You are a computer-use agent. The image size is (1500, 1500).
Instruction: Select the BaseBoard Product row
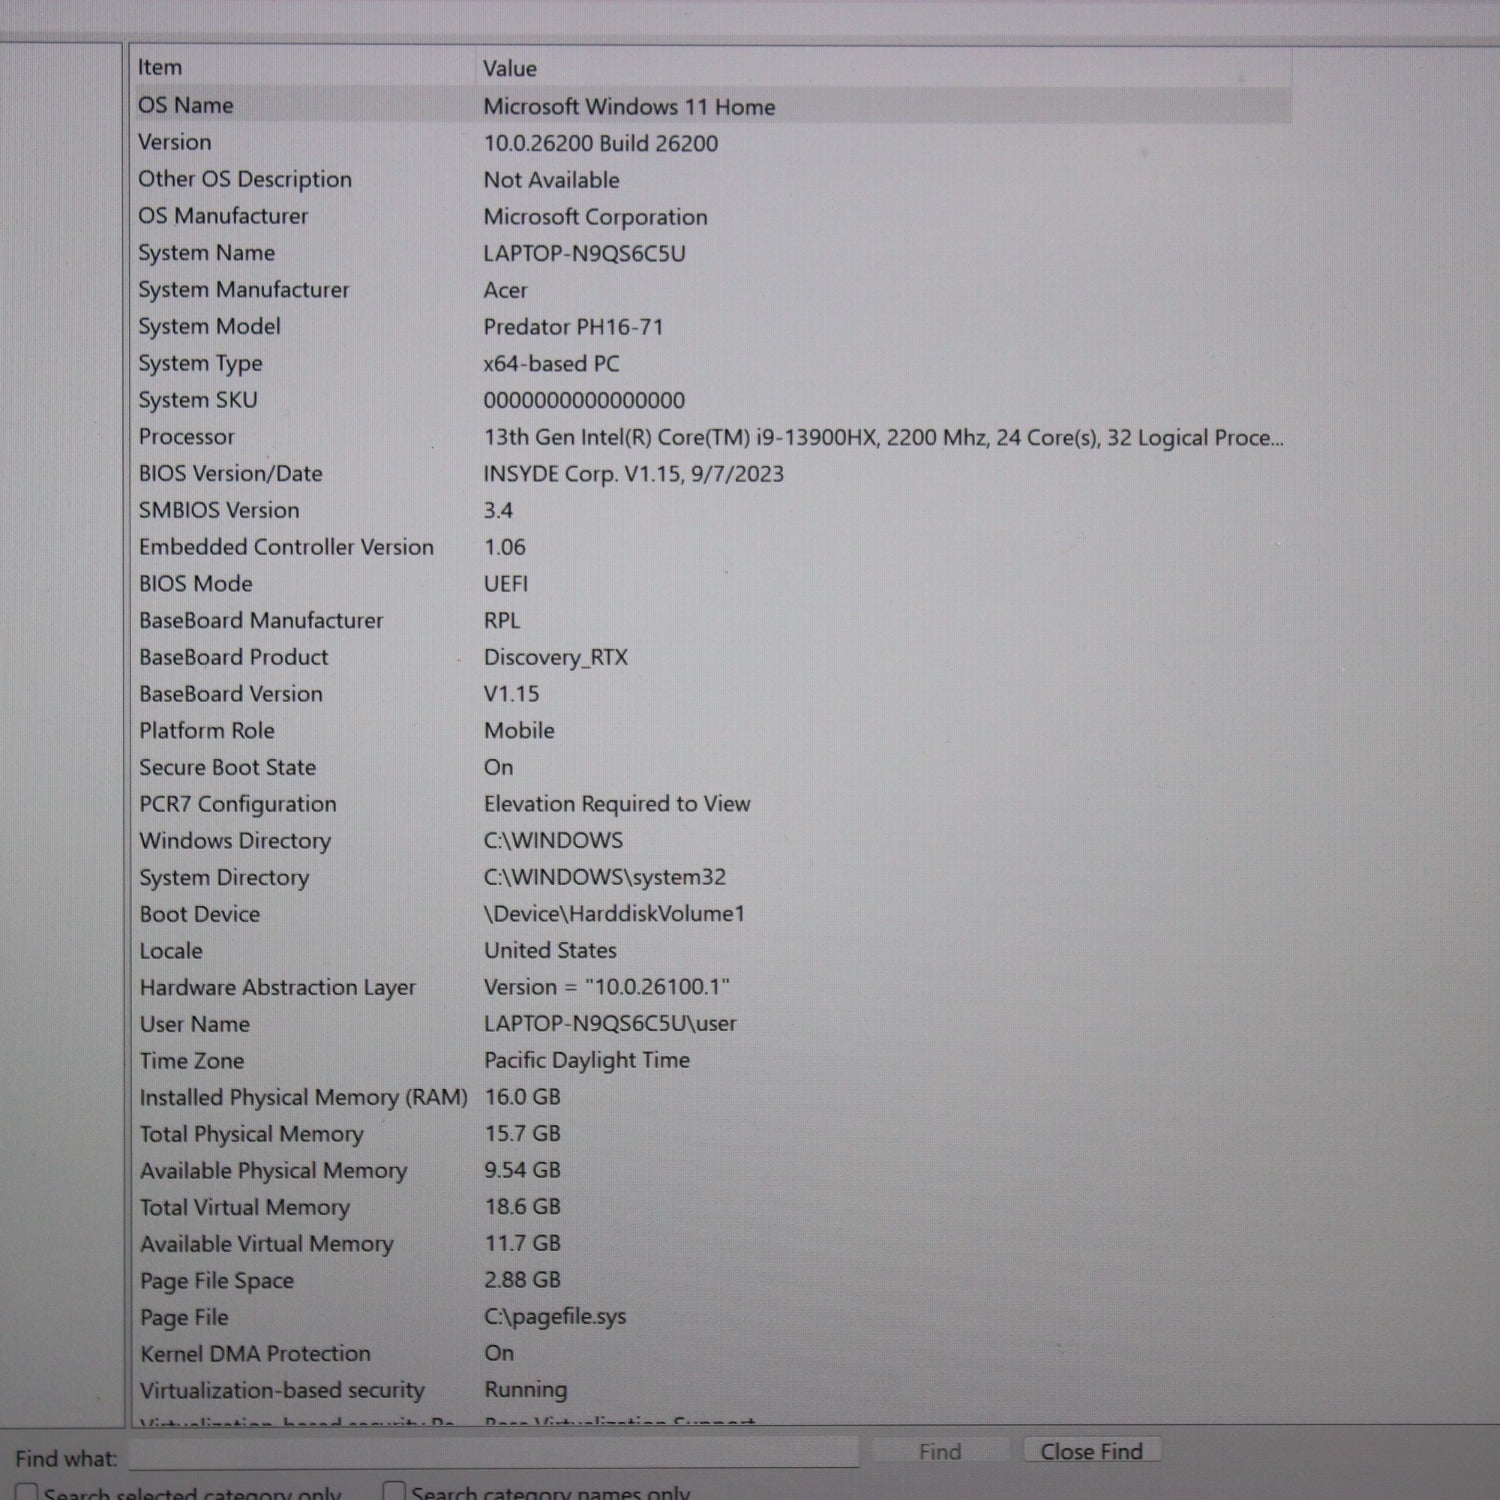[233, 658]
